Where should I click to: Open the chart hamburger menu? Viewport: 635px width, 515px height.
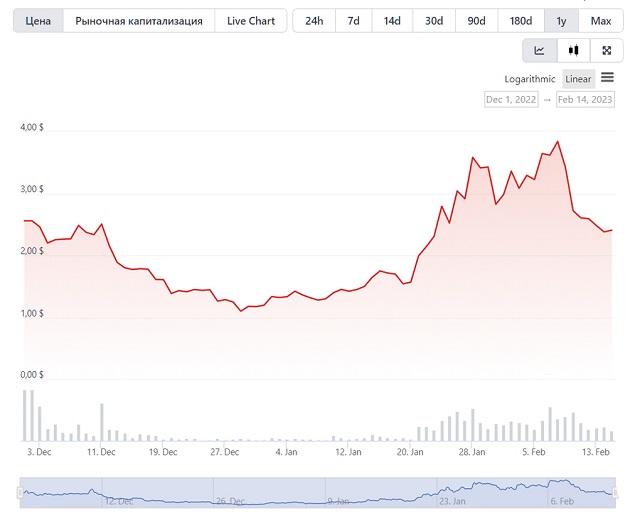pos(607,77)
